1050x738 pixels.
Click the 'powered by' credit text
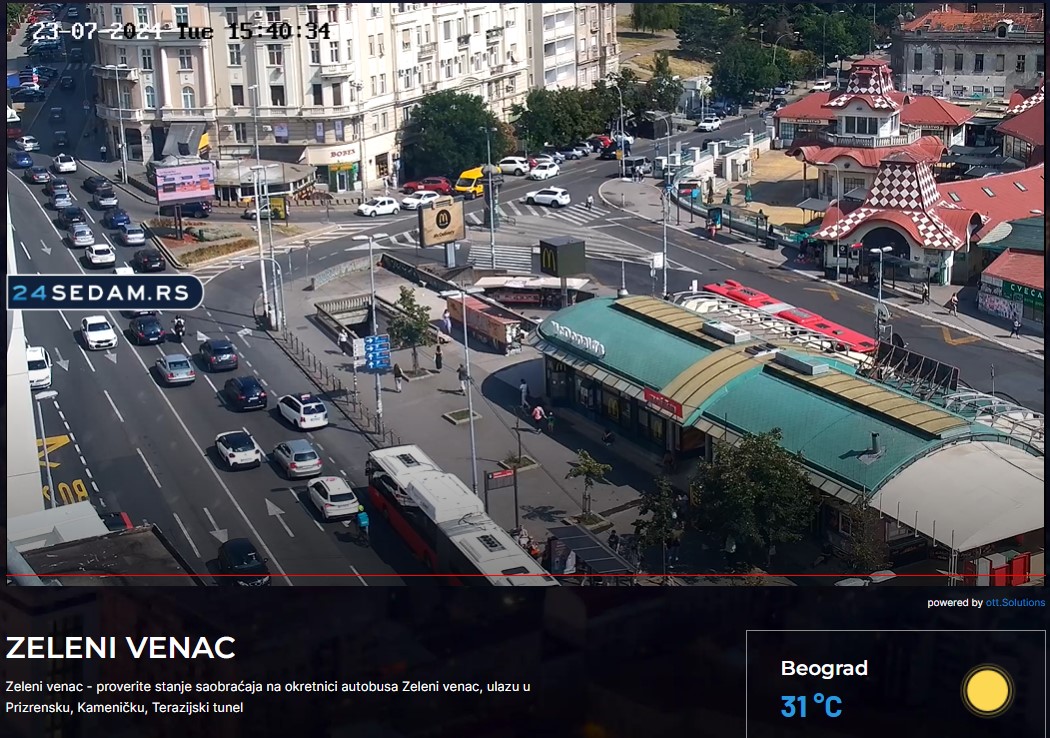click(x=954, y=603)
